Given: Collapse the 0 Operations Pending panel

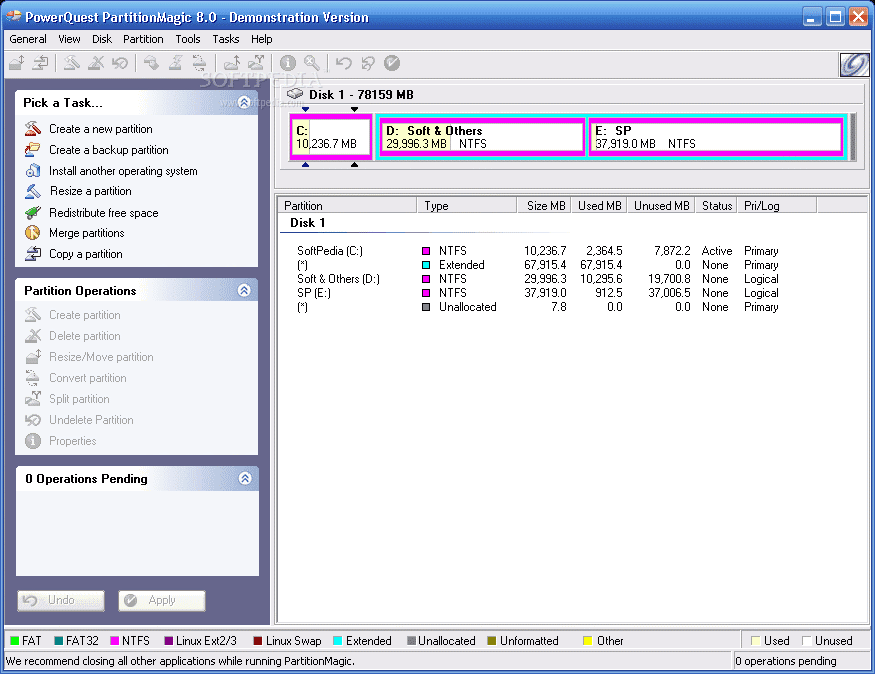Looking at the screenshot, I should 243,479.
